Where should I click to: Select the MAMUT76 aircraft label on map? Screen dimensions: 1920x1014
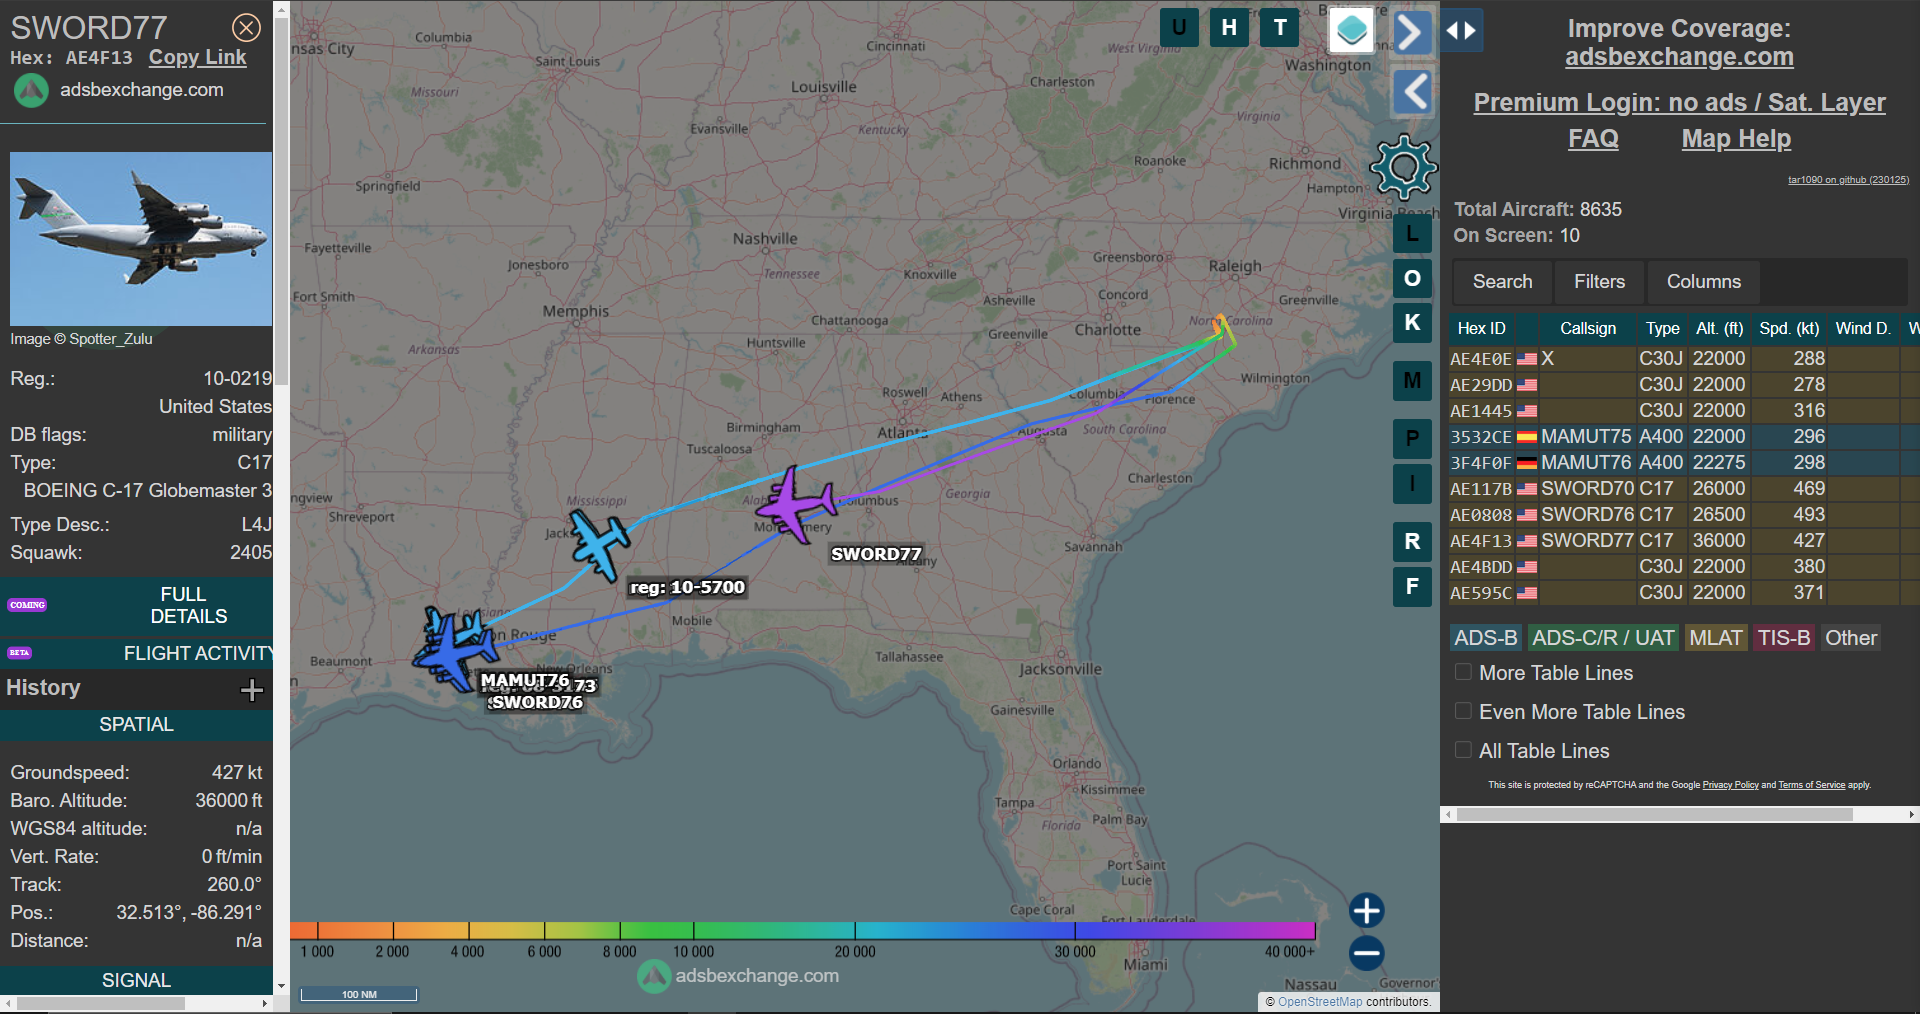tap(524, 680)
